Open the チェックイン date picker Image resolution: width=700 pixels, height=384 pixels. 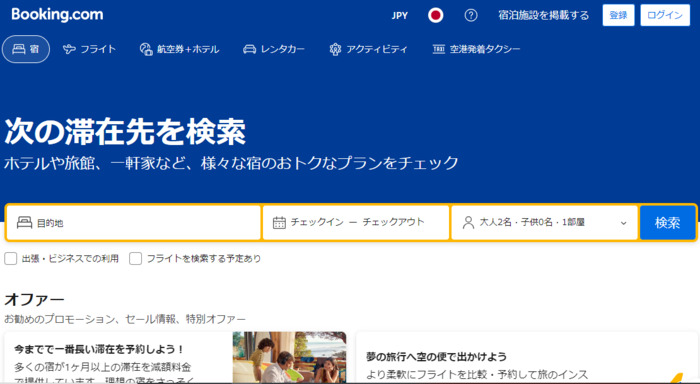317,222
